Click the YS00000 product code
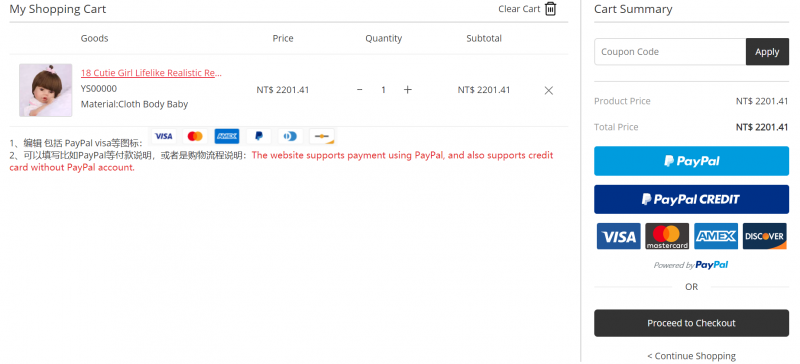The height and width of the screenshot is (364, 800). (98, 88)
